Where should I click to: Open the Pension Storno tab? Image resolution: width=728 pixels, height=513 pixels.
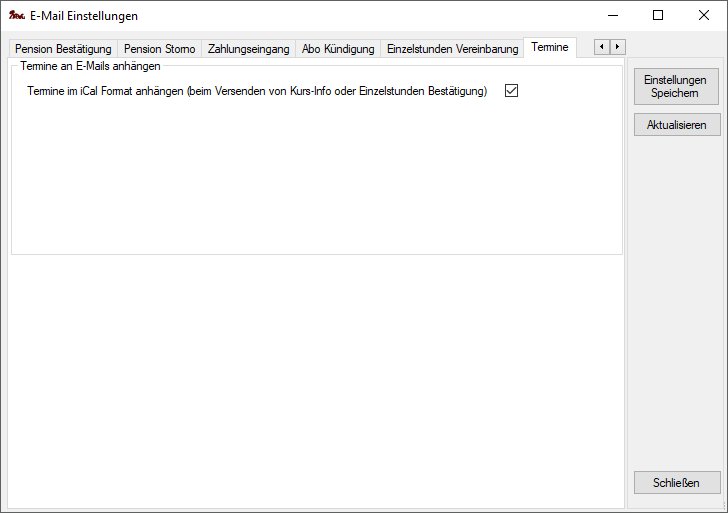[159, 49]
